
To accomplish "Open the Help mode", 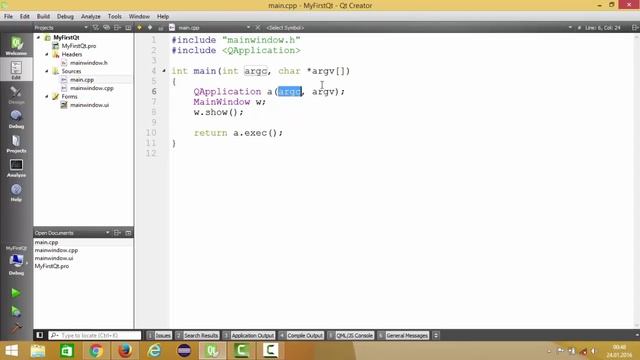I will point(16,192).
